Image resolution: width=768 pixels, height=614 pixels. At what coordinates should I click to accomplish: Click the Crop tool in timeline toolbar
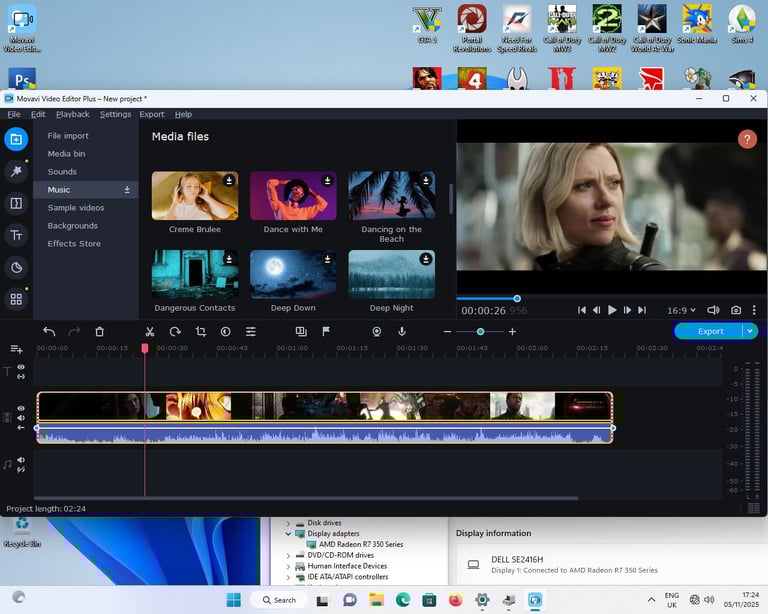[x=200, y=331]
